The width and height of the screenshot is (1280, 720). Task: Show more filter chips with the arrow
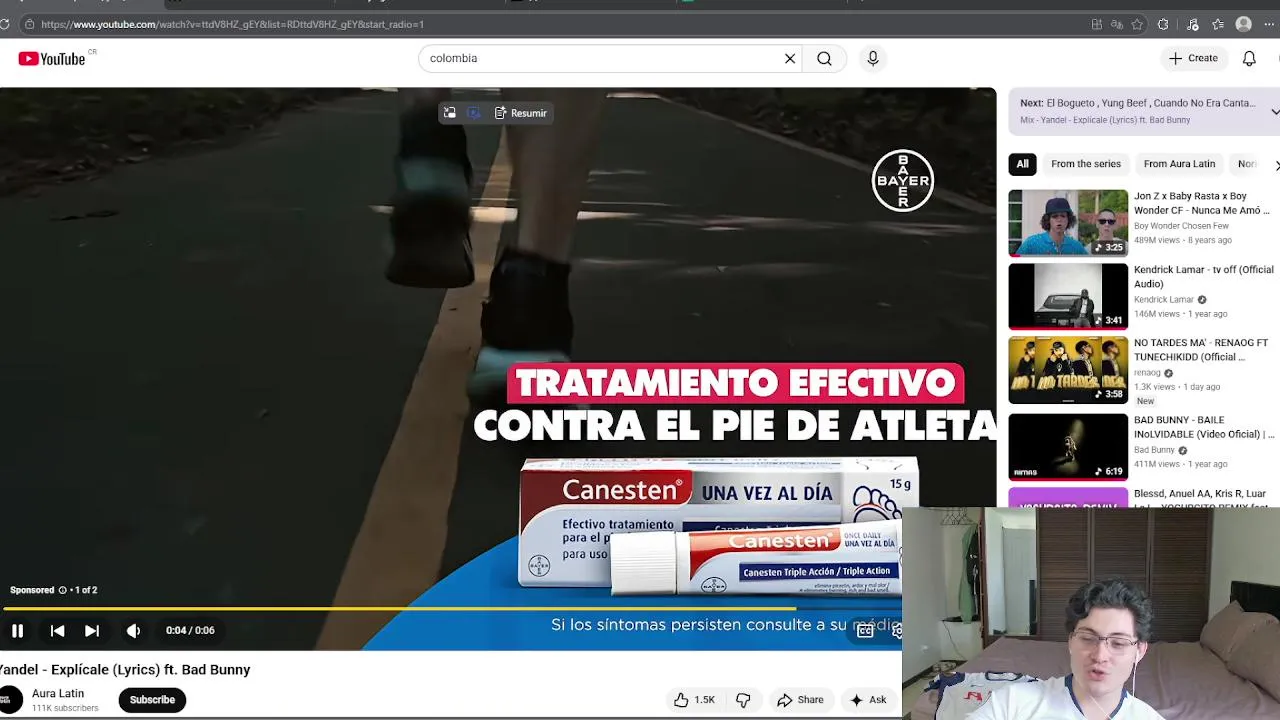click(x=1275, y=165)
